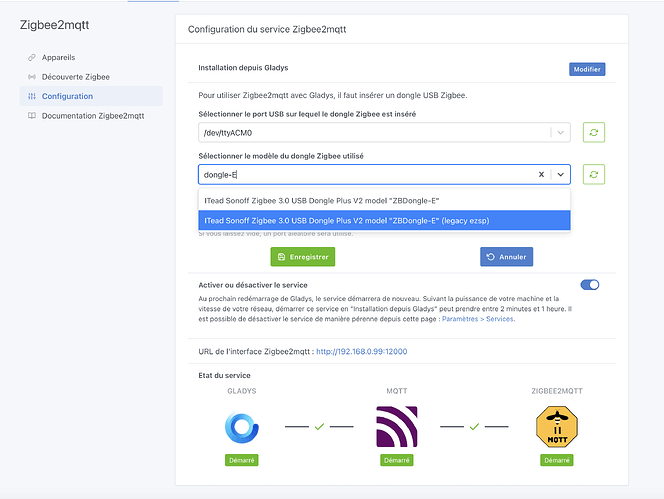The image size is (664, 499).
Task: Expand the USB port dropdown arrow
Action: pyautogui.click(x=561, y=132)
